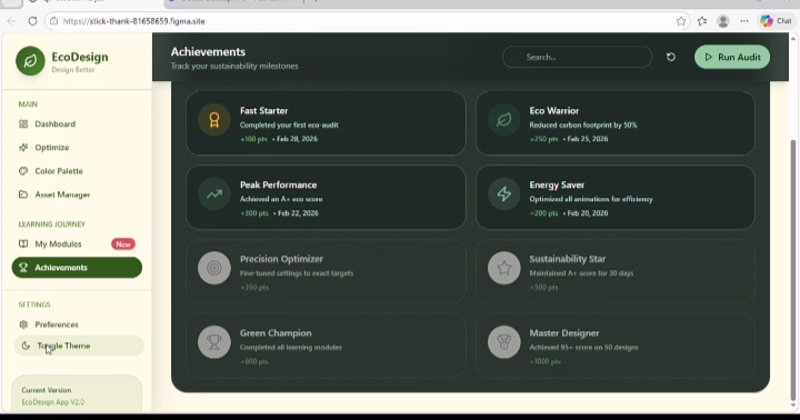Open My Modules
Image resolution: width=800 pixels, height=420 pixels.
(x=58, y=244)
